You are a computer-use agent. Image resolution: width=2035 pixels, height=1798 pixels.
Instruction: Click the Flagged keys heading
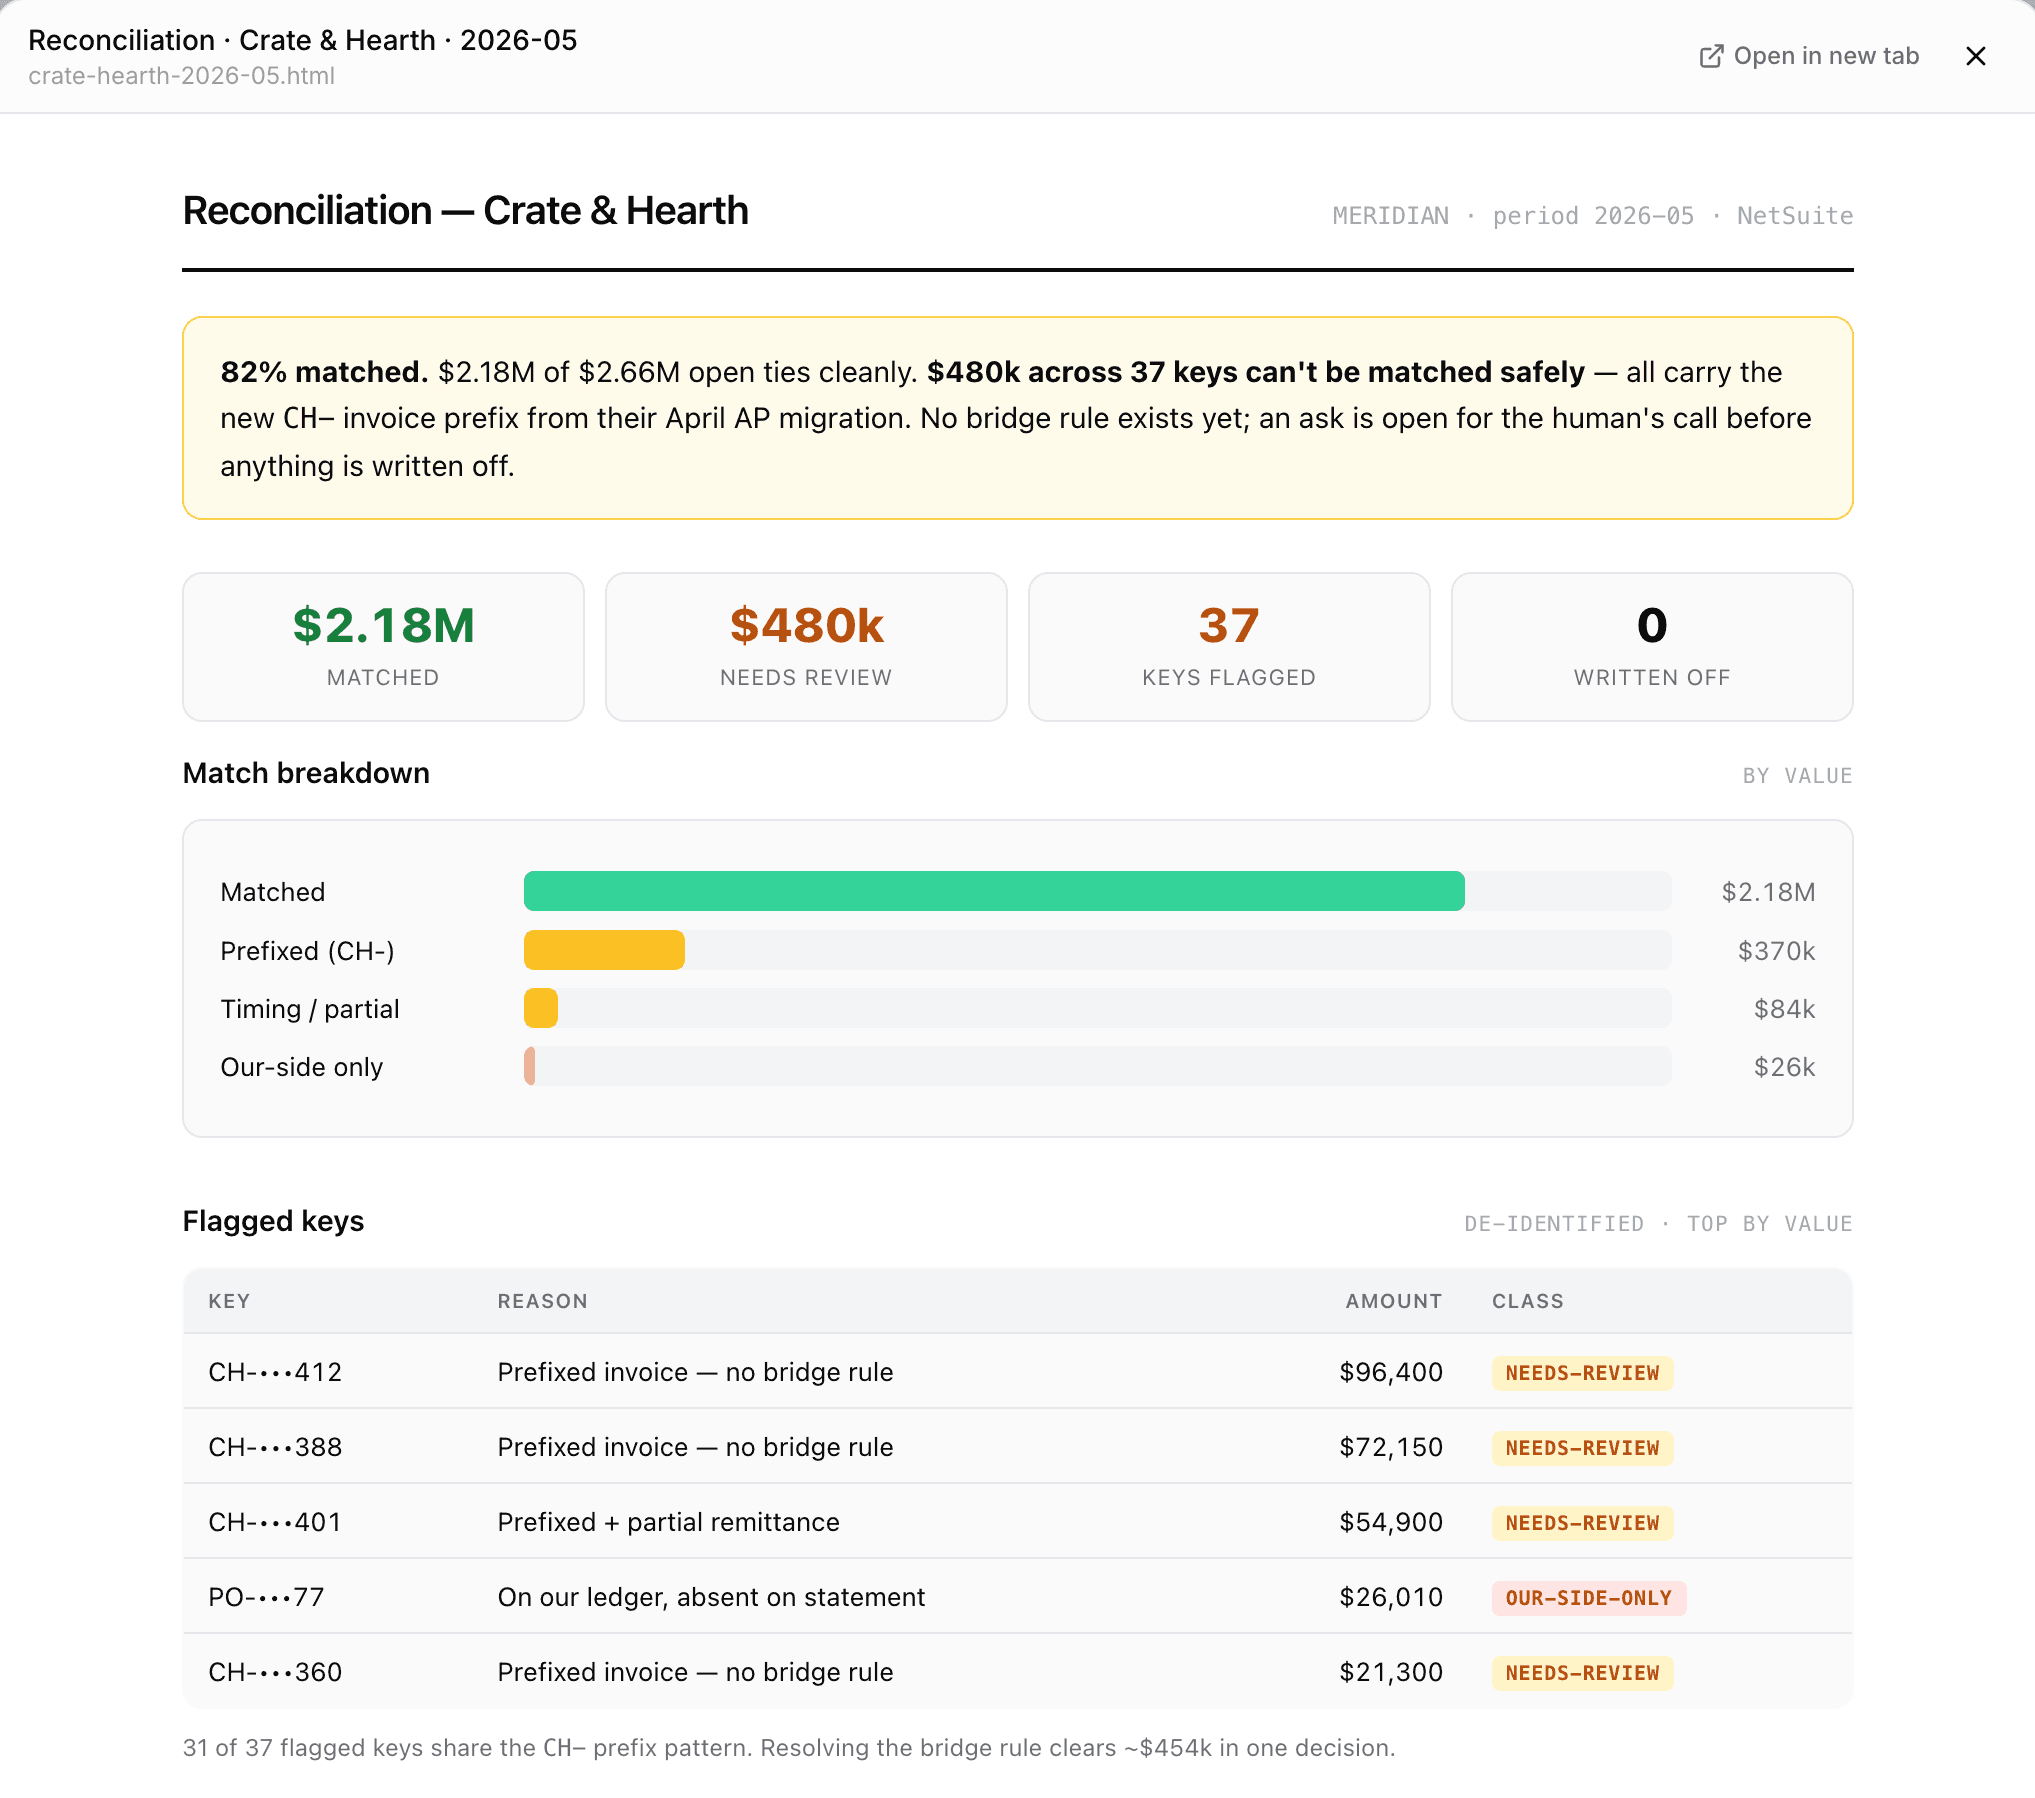click(273, 1221)
